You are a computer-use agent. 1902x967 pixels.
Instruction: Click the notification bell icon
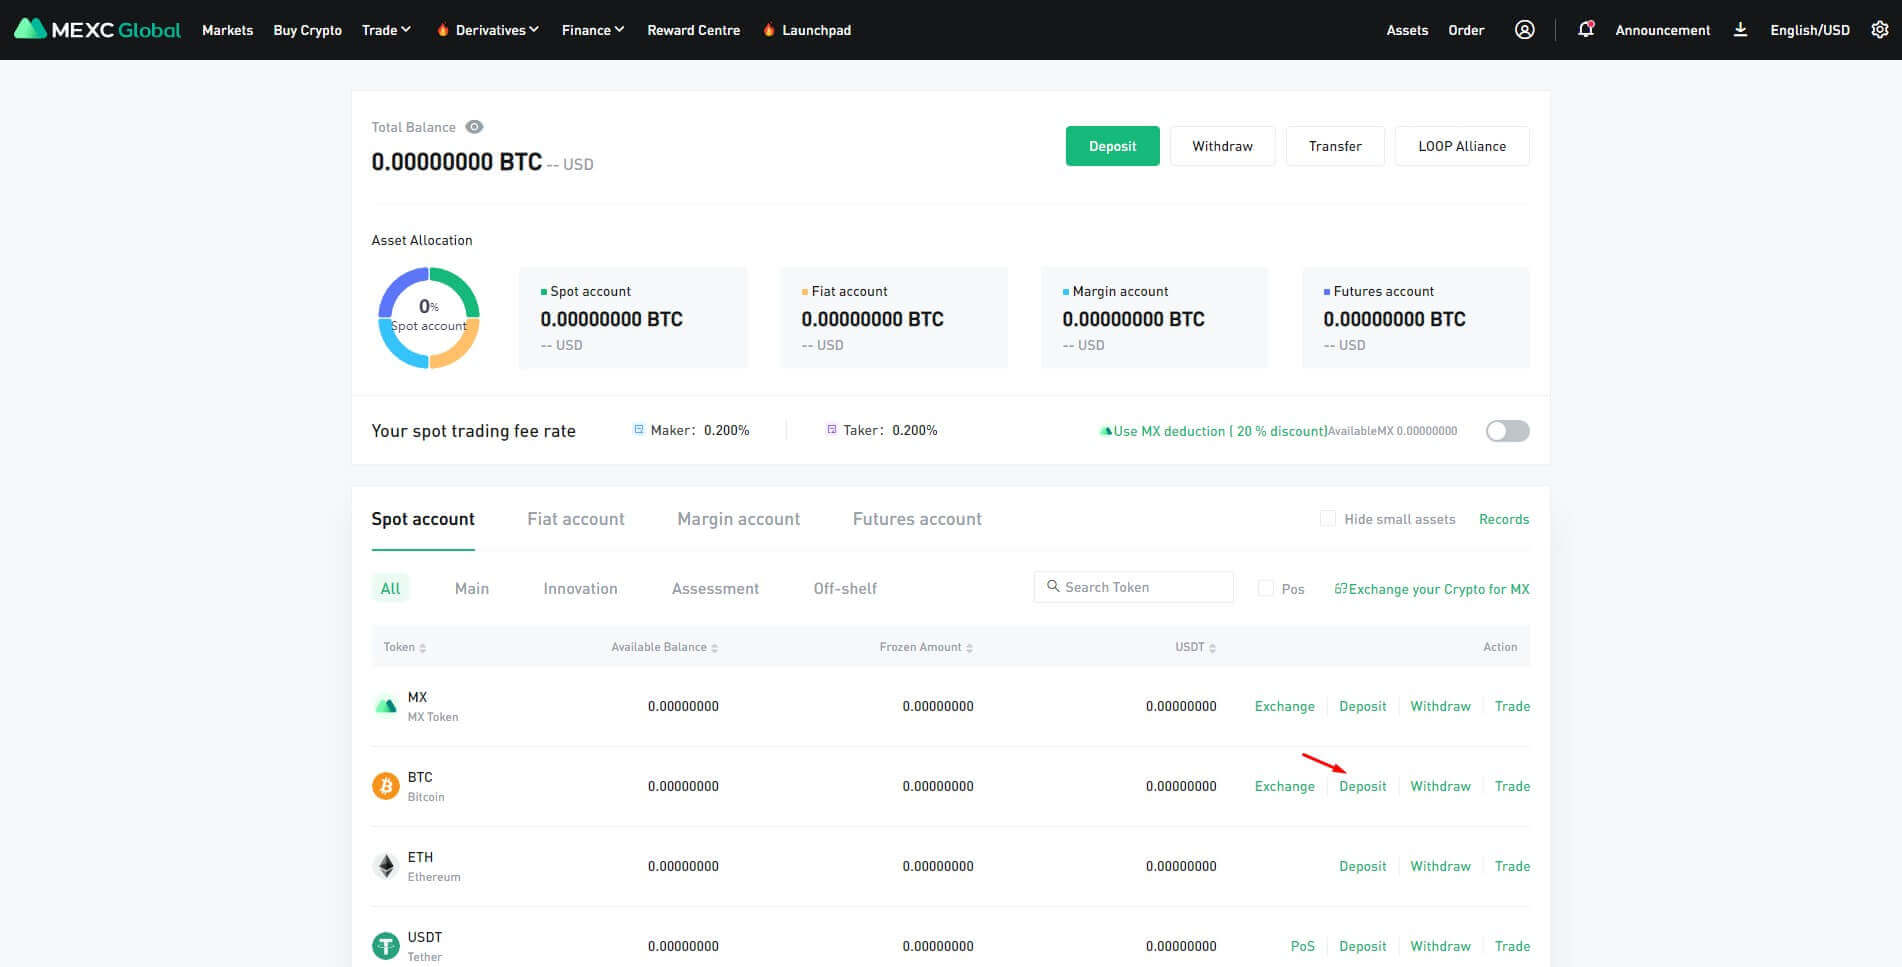[x=1585, y=30]
